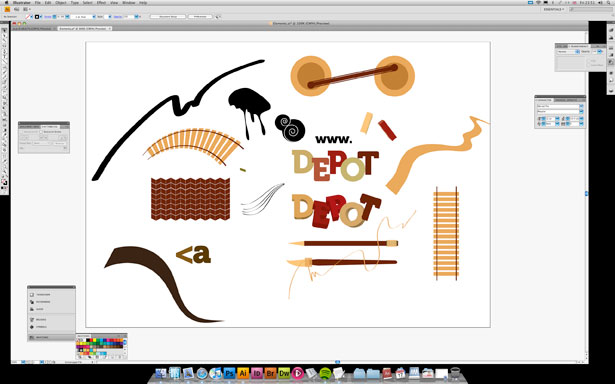
Task: Click the Go to Bridge button
Action: tap(16, 9)
